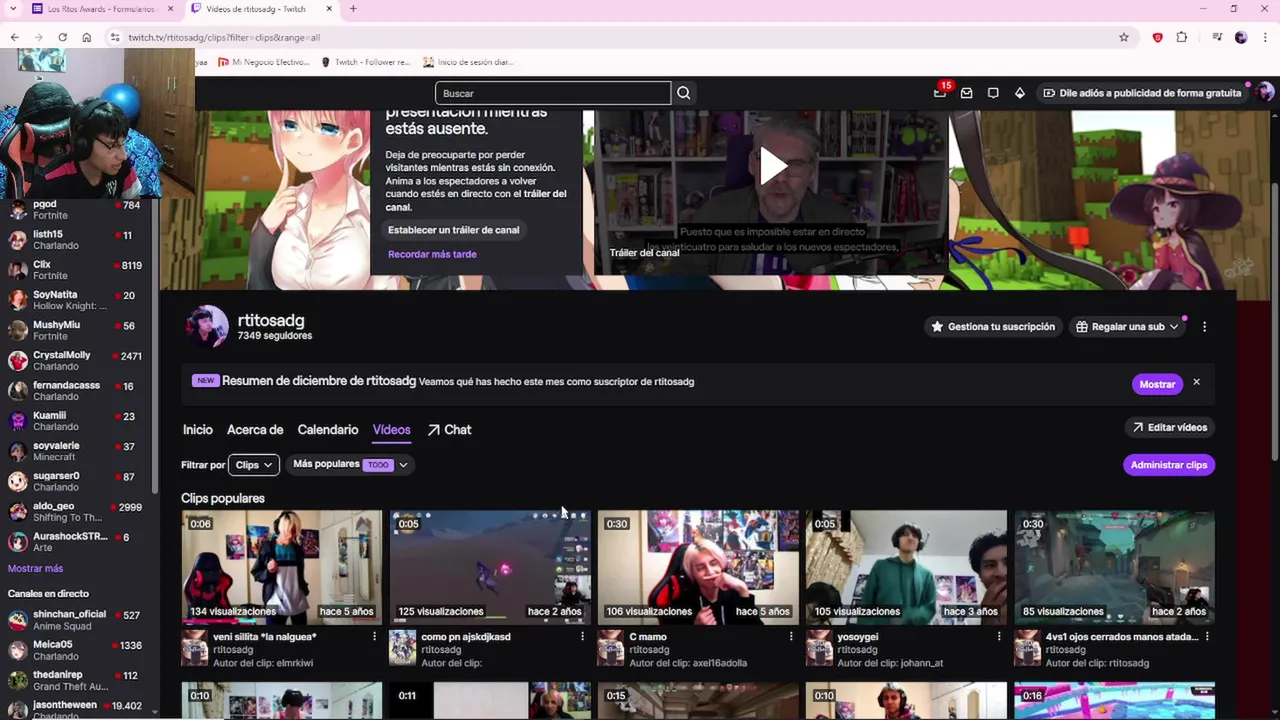Open clip thumbnail 'veni sillita *la nalguea*'
The image size is (1280, 720).
point(281,567)
